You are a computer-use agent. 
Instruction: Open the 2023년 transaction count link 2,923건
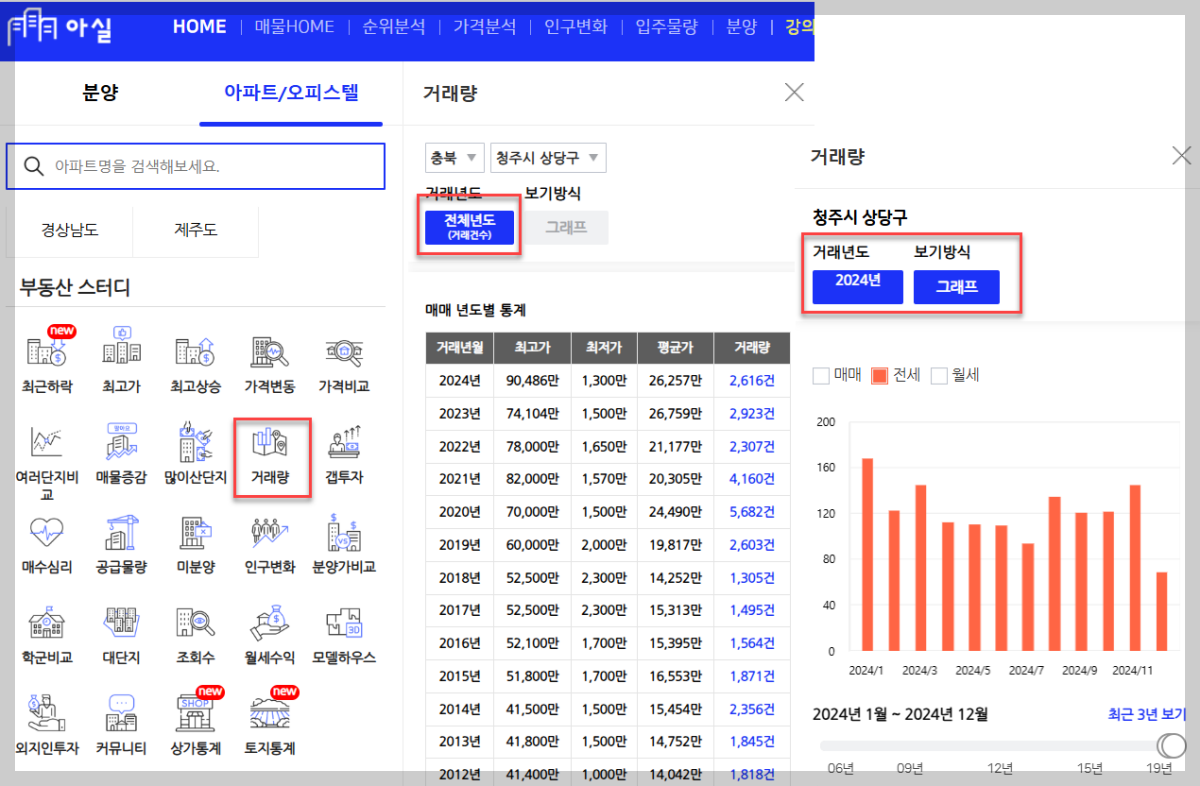754,413
